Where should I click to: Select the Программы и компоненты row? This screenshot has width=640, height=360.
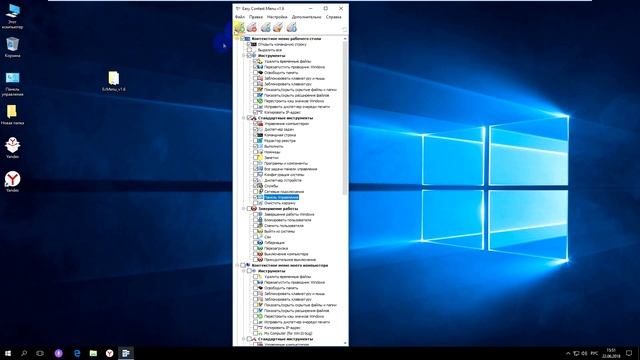point(286,163)
